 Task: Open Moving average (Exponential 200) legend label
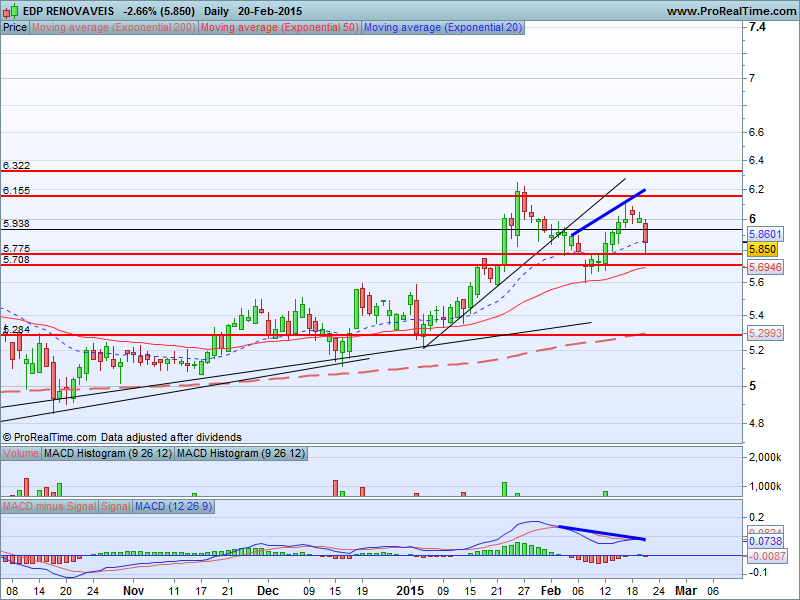(x=114, y=28)
